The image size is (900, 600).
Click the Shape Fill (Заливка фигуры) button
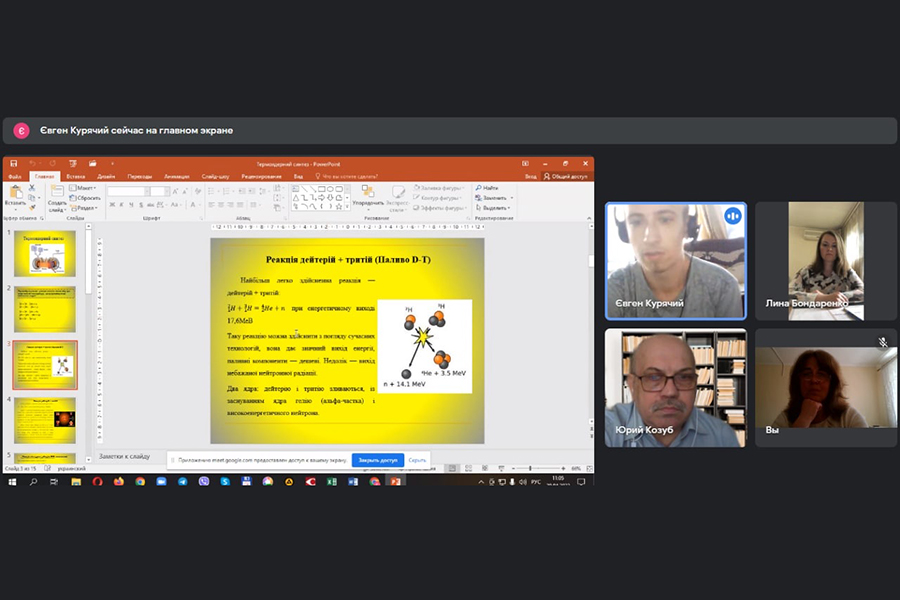pyautogui.click(x=437, y=188)
